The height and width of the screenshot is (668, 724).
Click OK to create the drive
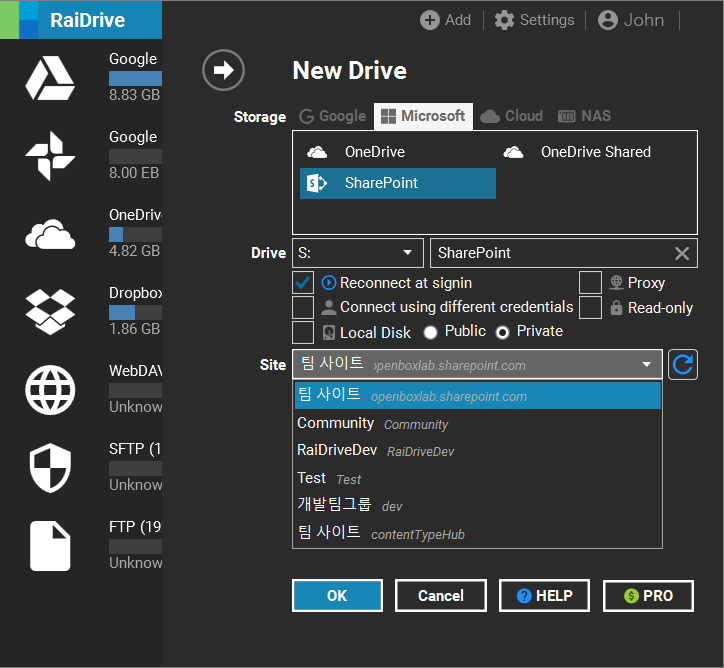pos(337,596)
